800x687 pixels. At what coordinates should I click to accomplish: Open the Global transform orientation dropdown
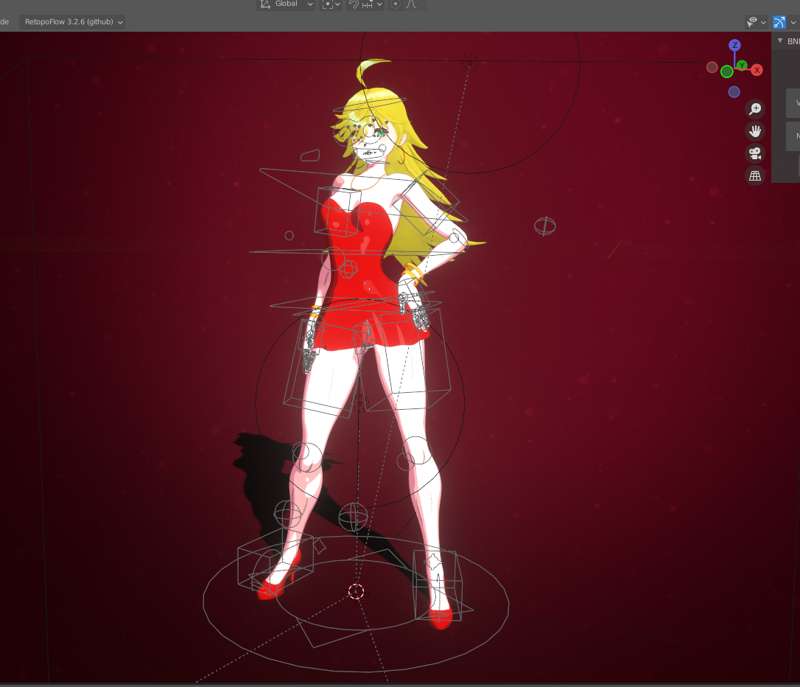coord(287,4)
